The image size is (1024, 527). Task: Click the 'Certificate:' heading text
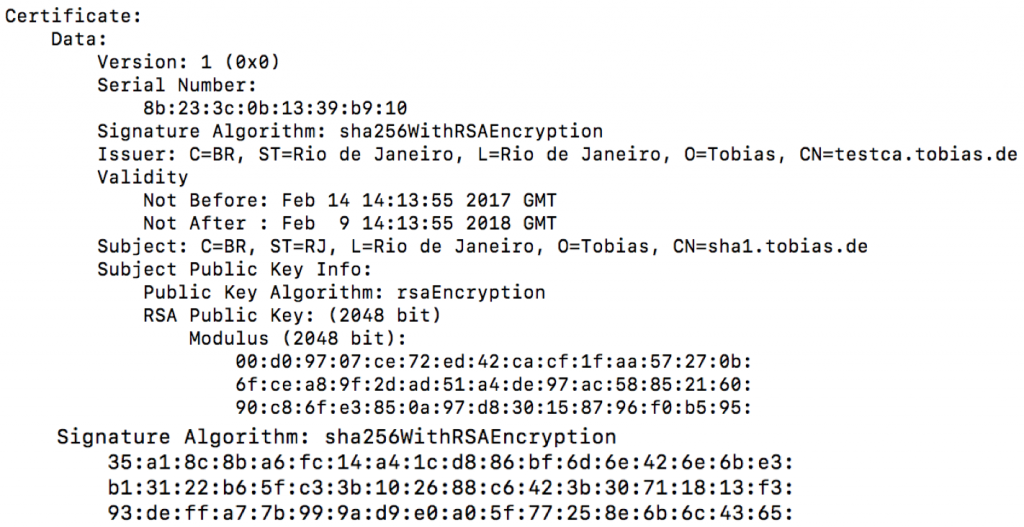coord(73,16)
